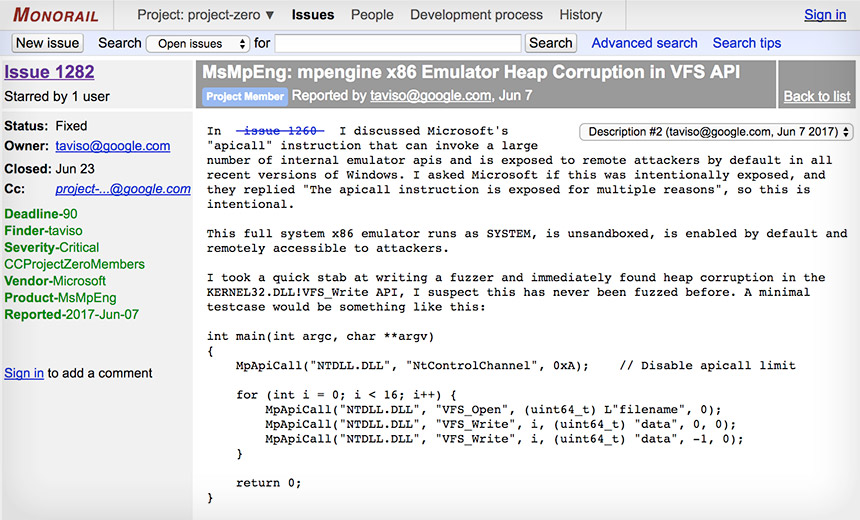The height and width of the screenshot is (520, 860).
Task: Click owner taviso@google.com link
Action: (x=112, y=146)
